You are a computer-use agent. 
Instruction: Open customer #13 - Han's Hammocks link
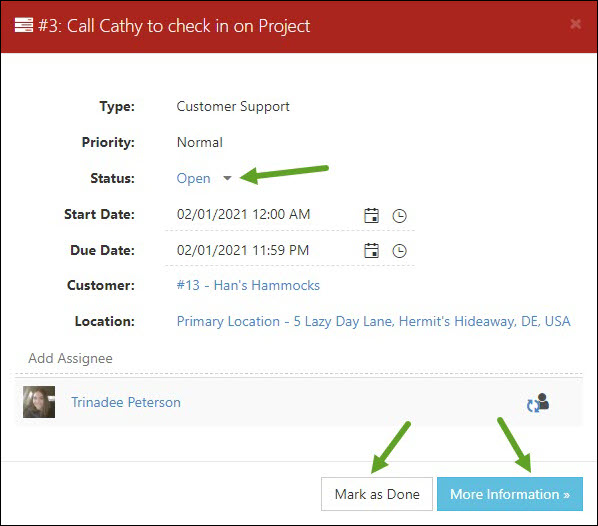pos(248,285)
